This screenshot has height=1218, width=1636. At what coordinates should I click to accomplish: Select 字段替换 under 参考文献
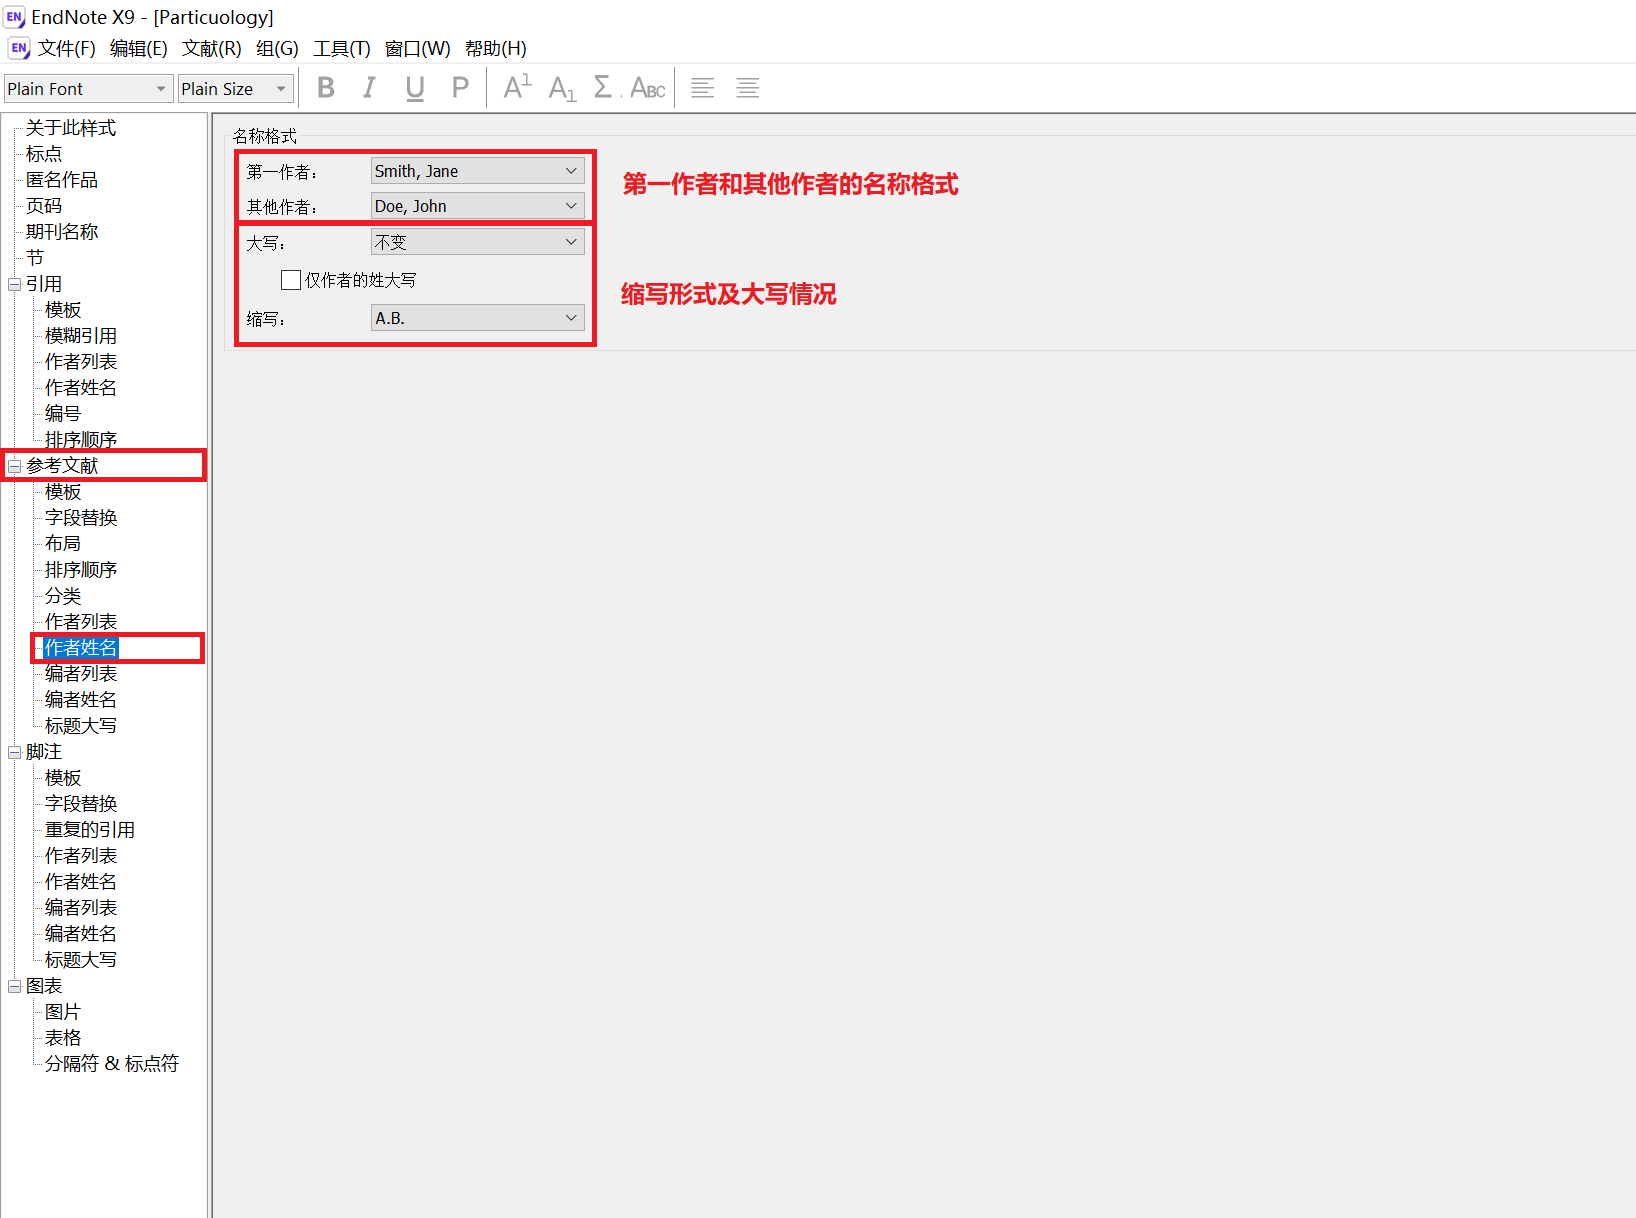[81, 518]
